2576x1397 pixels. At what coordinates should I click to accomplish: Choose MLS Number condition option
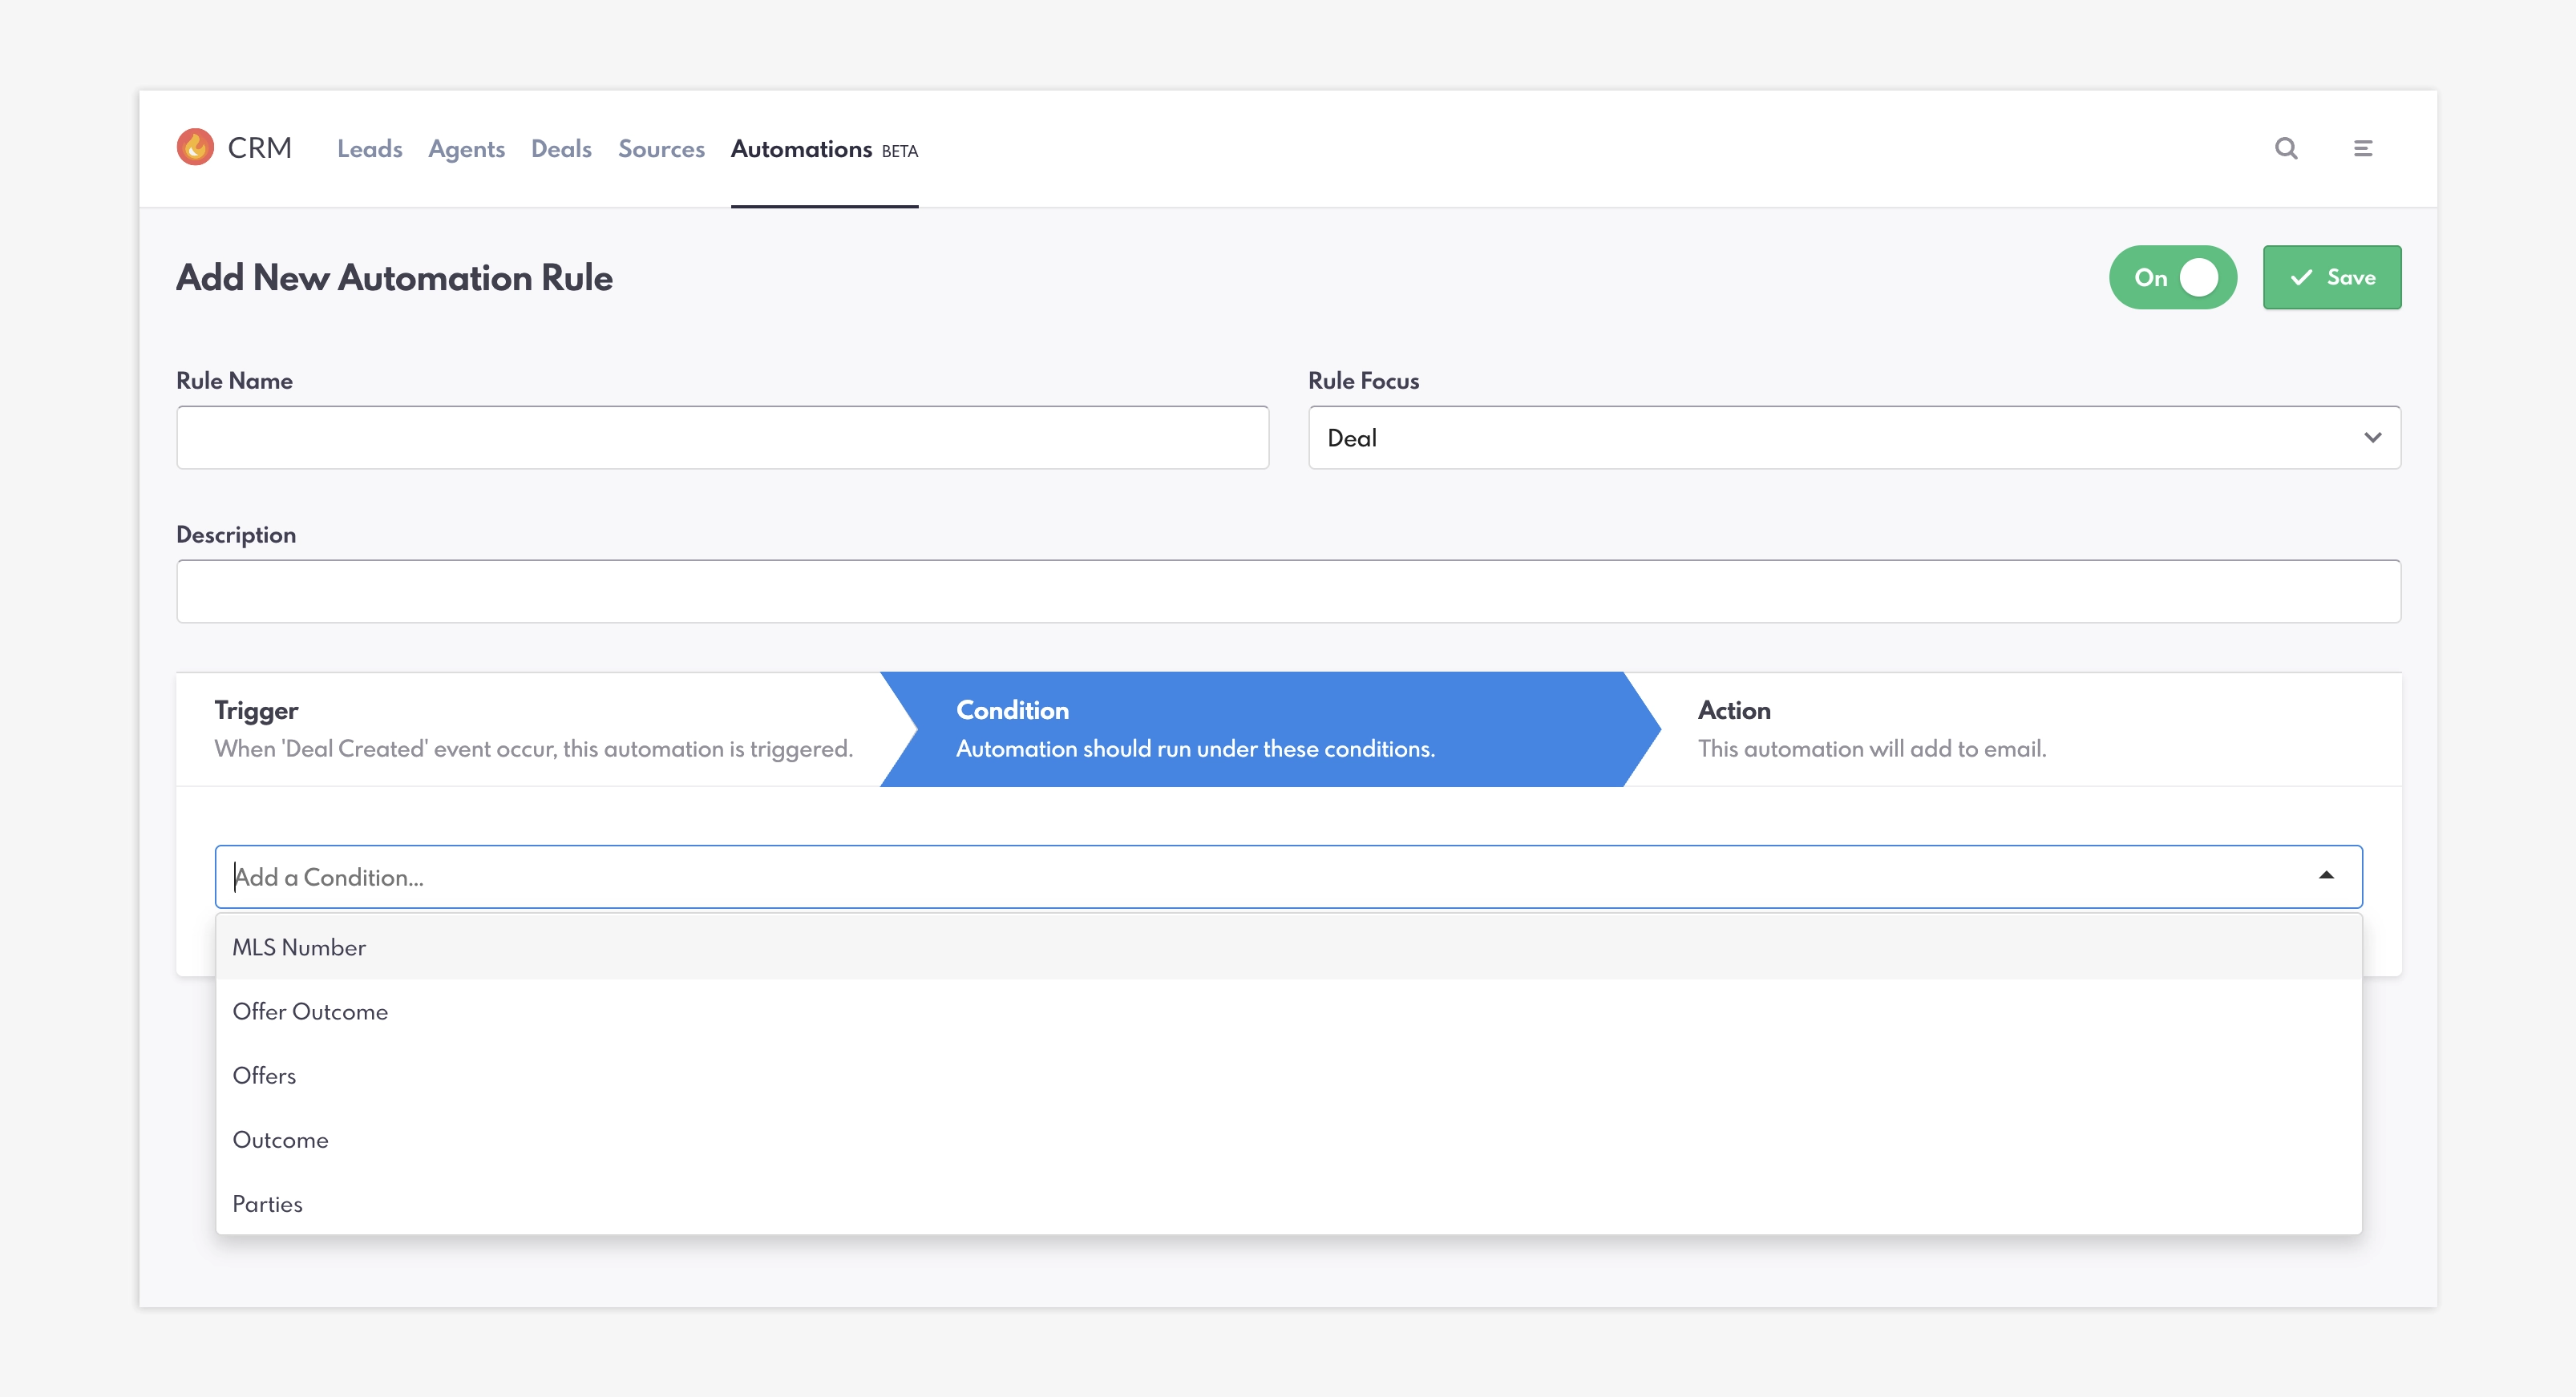[x=1288, y=947]
